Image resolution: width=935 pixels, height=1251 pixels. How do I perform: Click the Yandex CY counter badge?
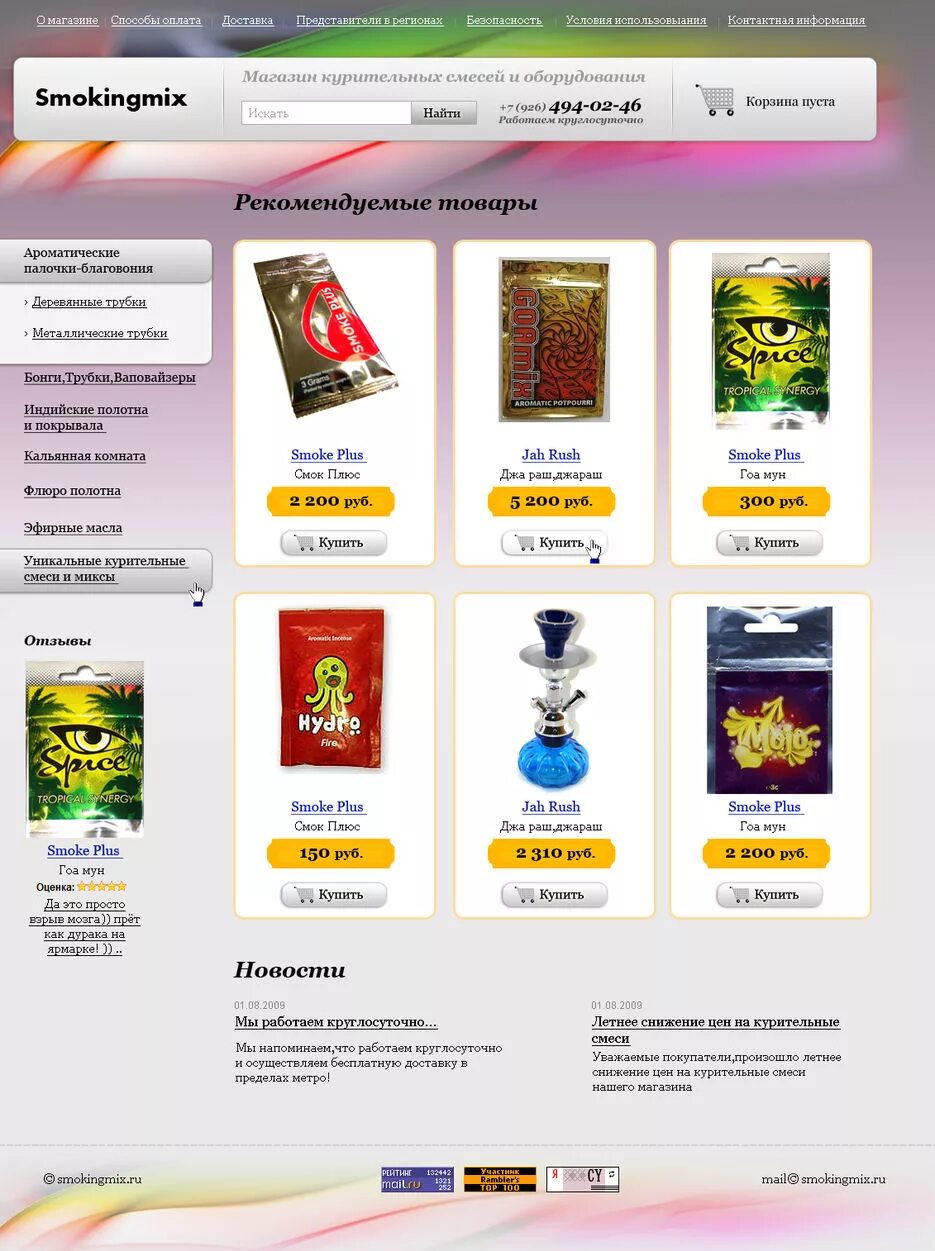coord(583,1179)
